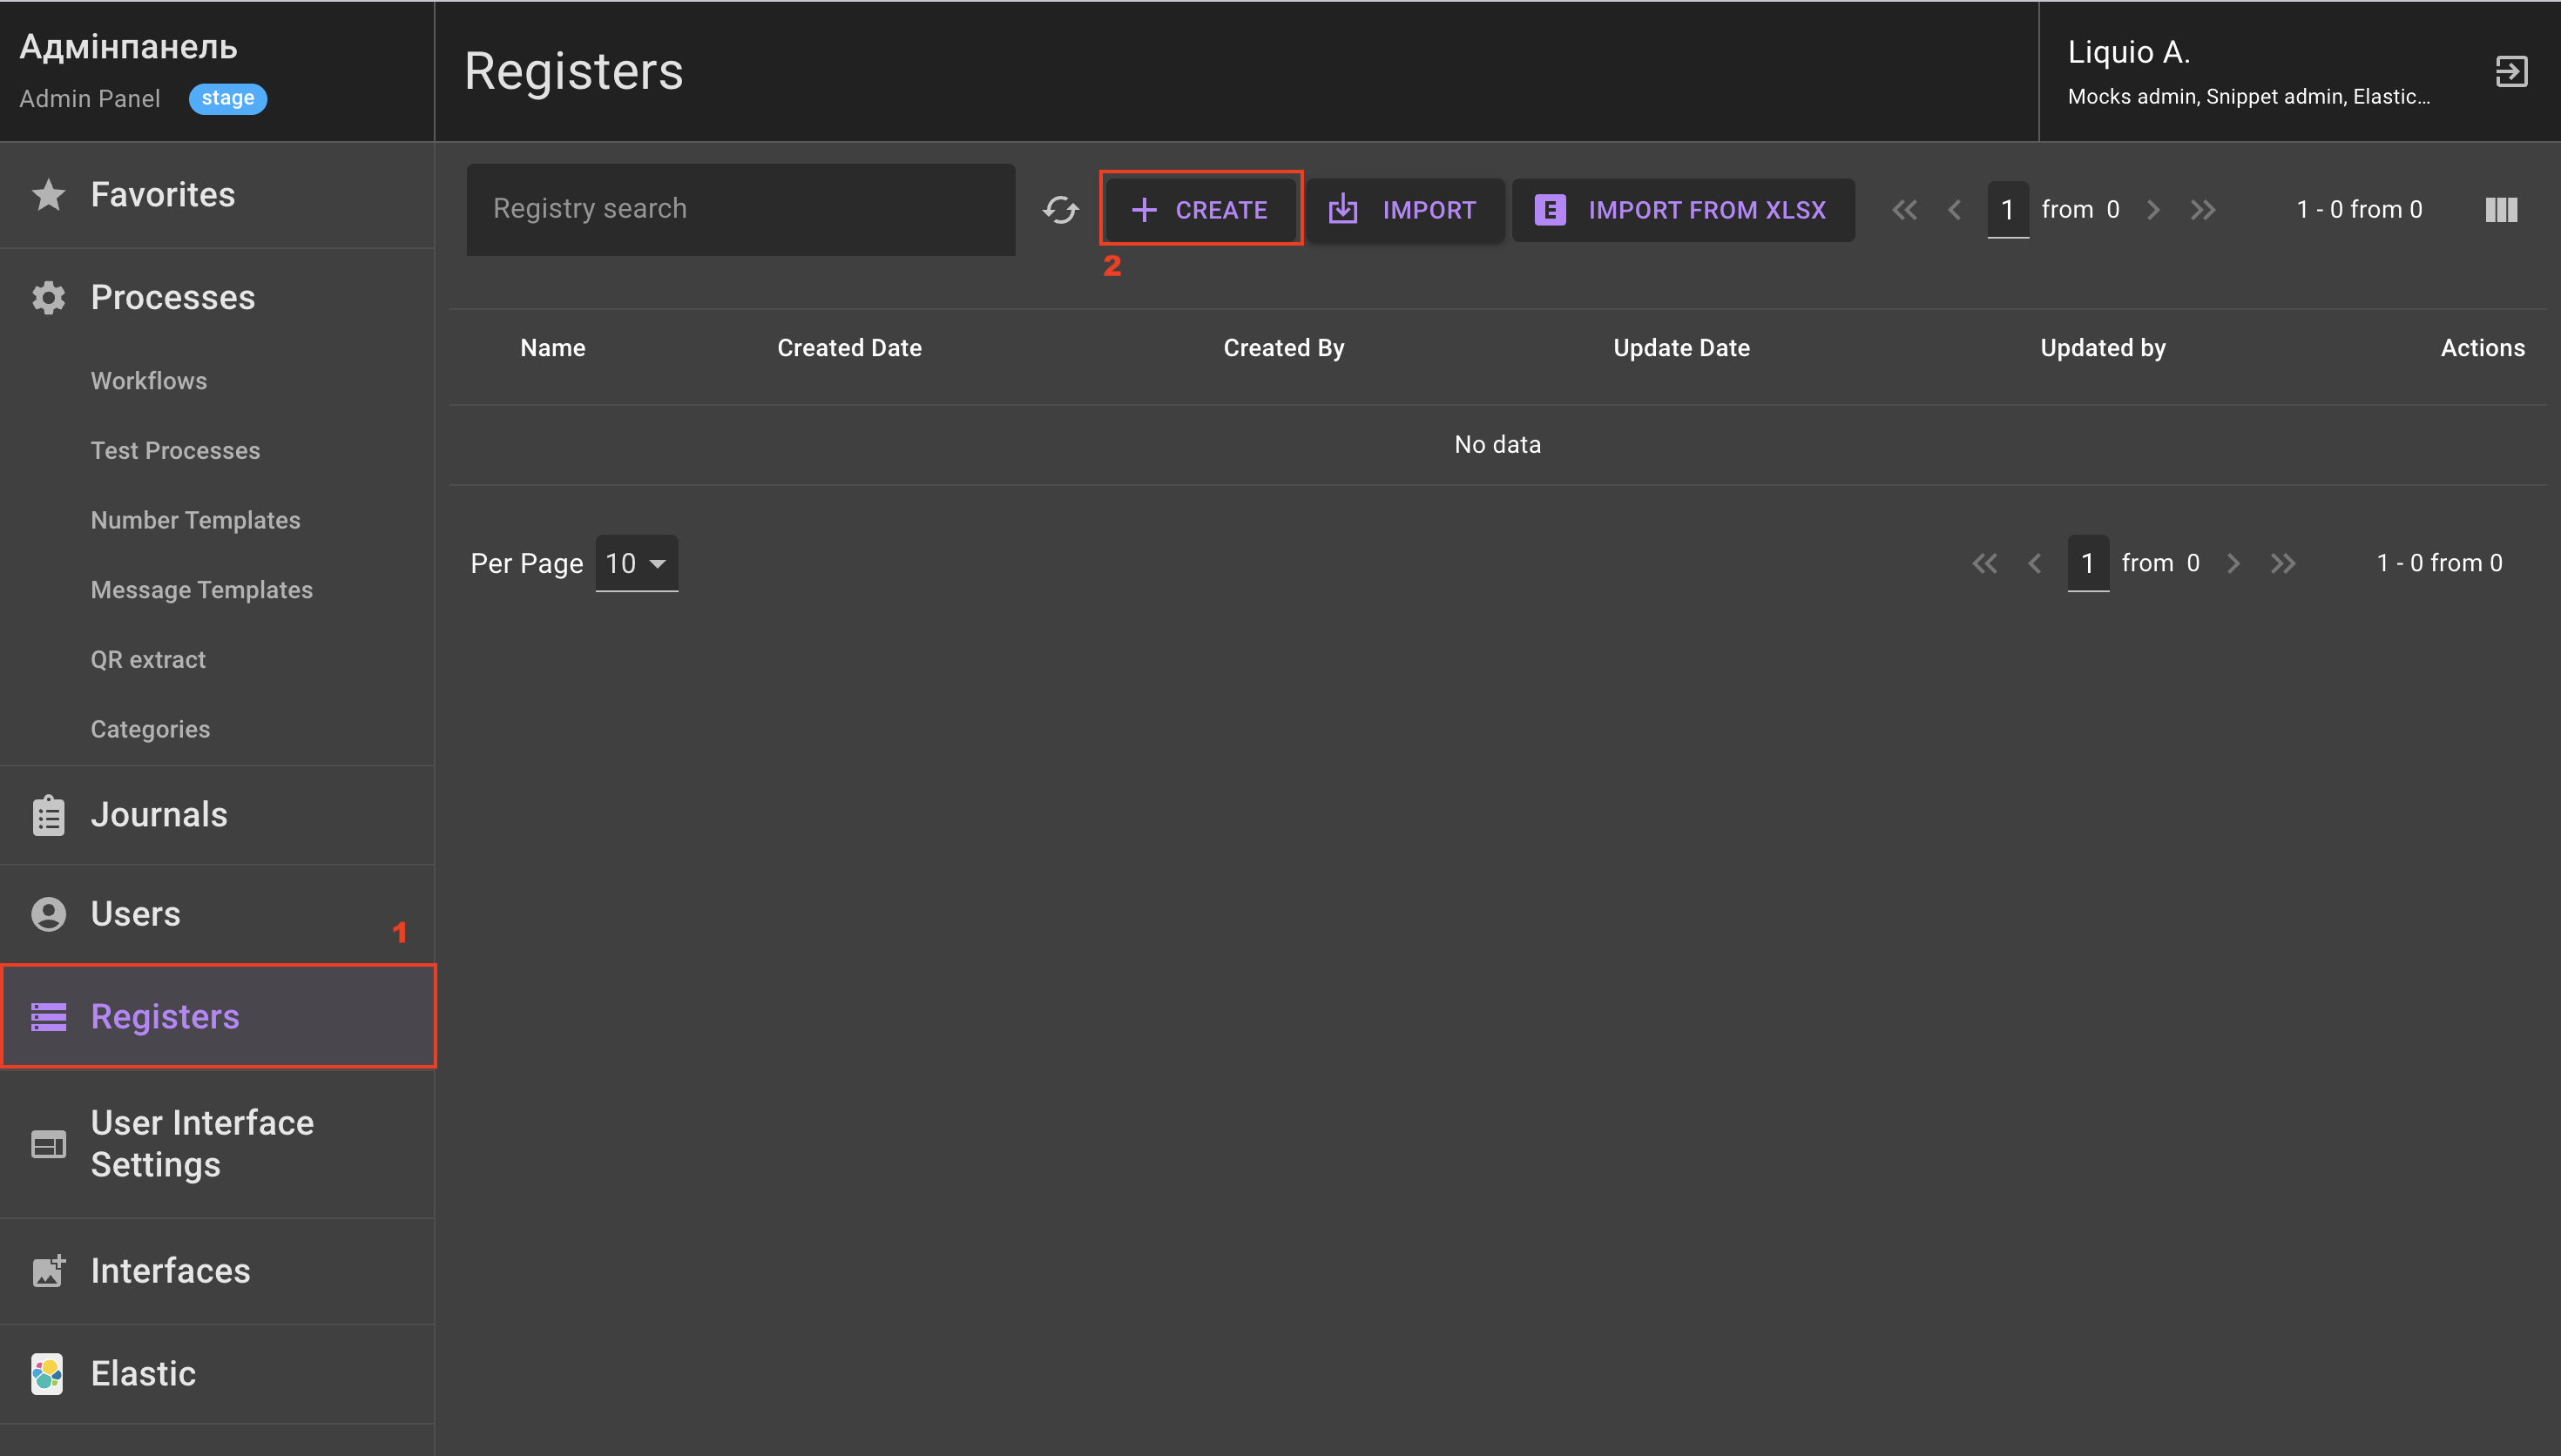This screenshot has width=2561, height=1456.
Task: Open the Per Page dropdown
Action: pyautogui.click(x=636, y=563)
